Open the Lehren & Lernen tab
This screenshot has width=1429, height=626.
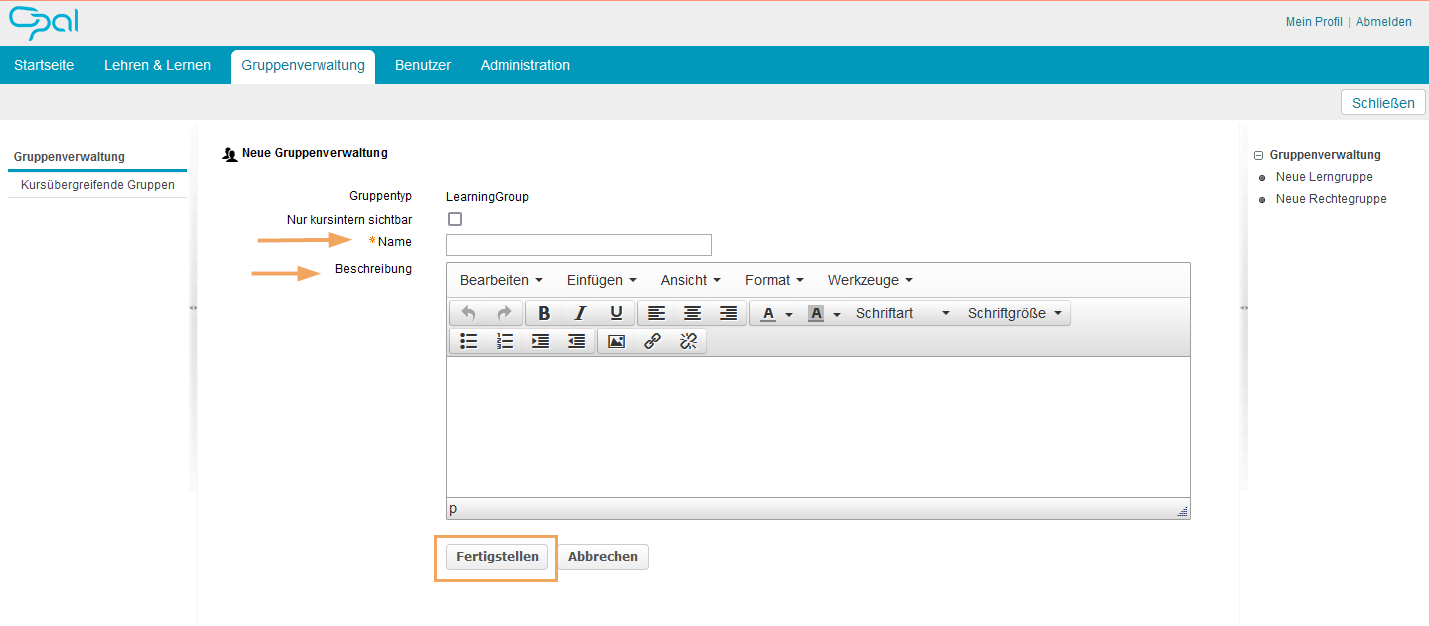(157, 65)
